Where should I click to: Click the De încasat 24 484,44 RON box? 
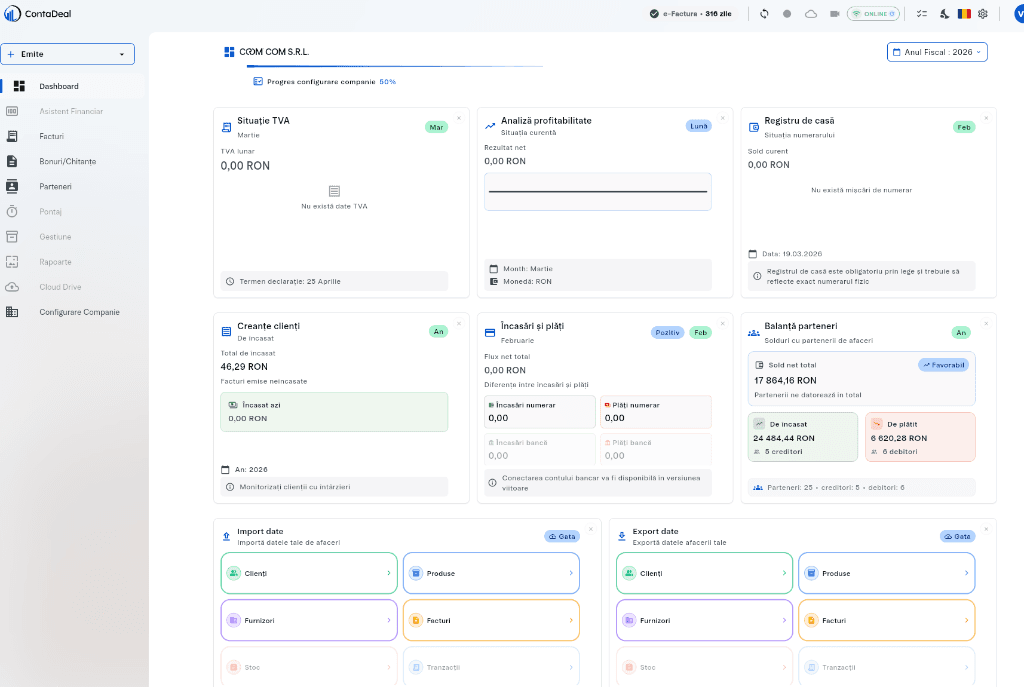coord(803,437)
